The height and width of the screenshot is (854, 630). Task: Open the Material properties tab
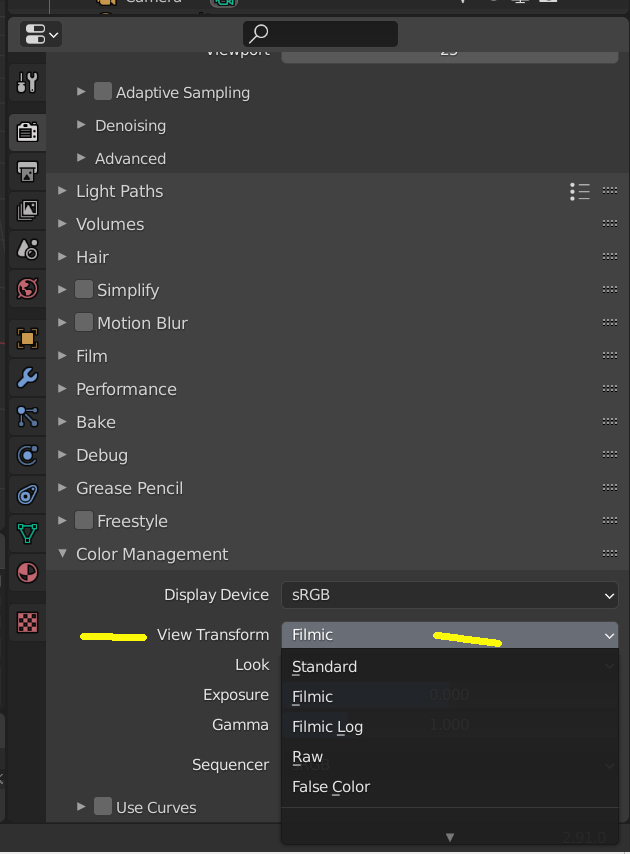[x=27, y=574]
